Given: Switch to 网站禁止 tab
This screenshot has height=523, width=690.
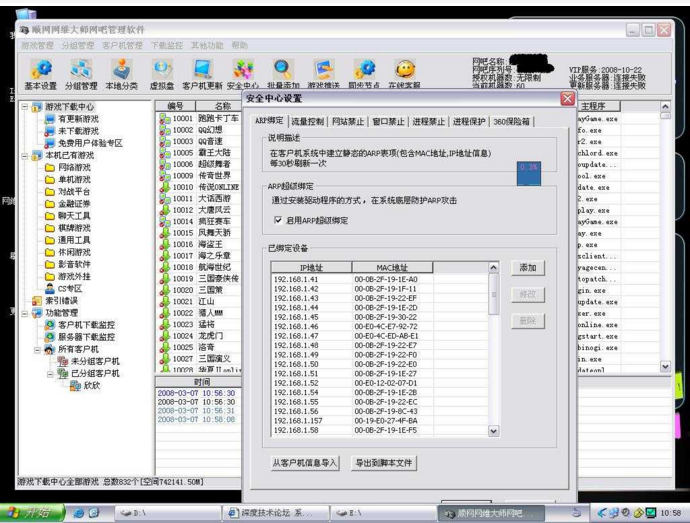Looking at the screenshot, I should click(x=348, y=122).
